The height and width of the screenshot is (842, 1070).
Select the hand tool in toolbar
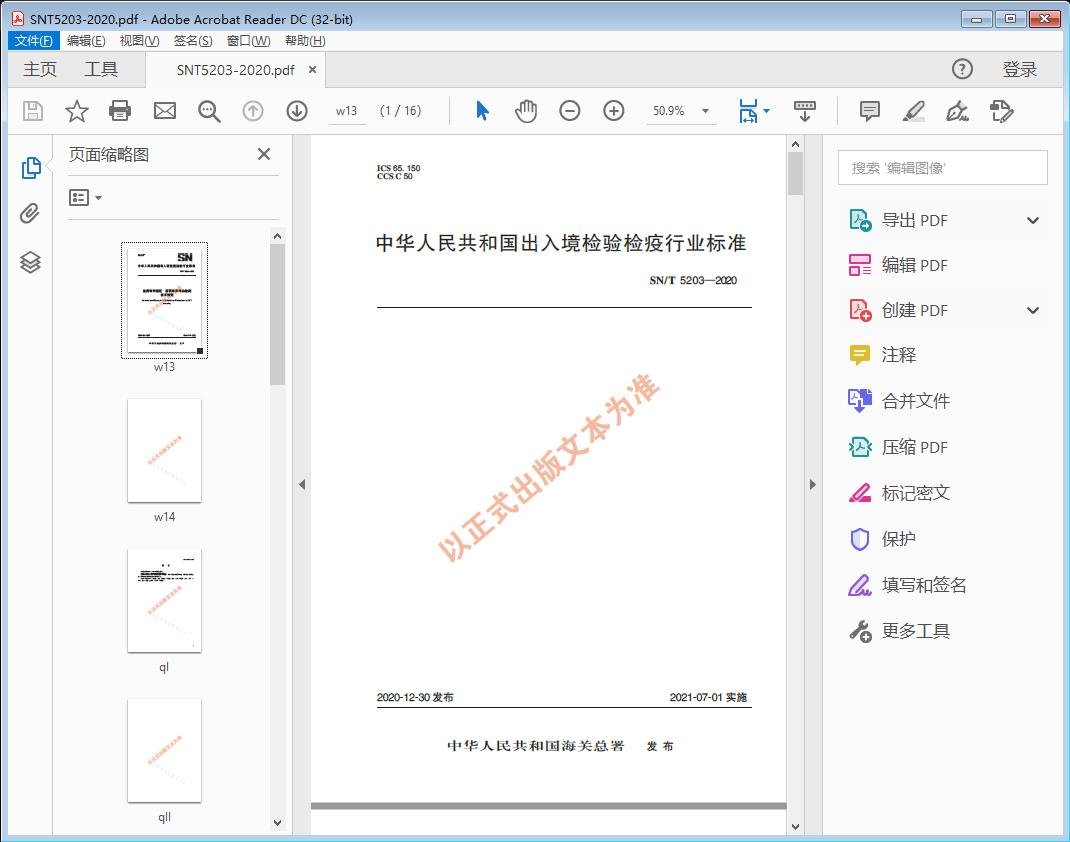tap(525, 111)
